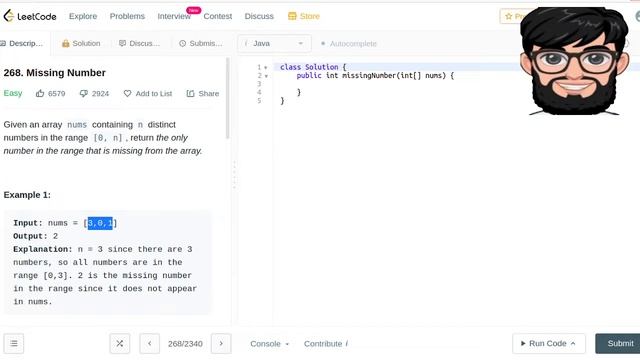The height and width of the screenshot is (360, 640).
Task: Click the Example 1 heading
Action: 27,195
